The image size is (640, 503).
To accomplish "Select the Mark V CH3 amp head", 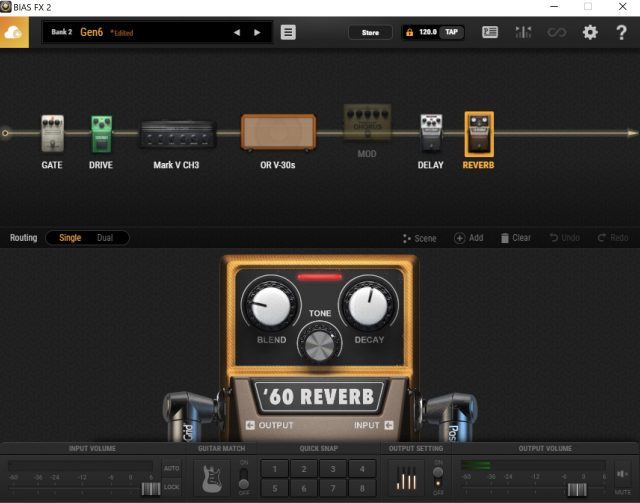I will (x=178, y=134).
